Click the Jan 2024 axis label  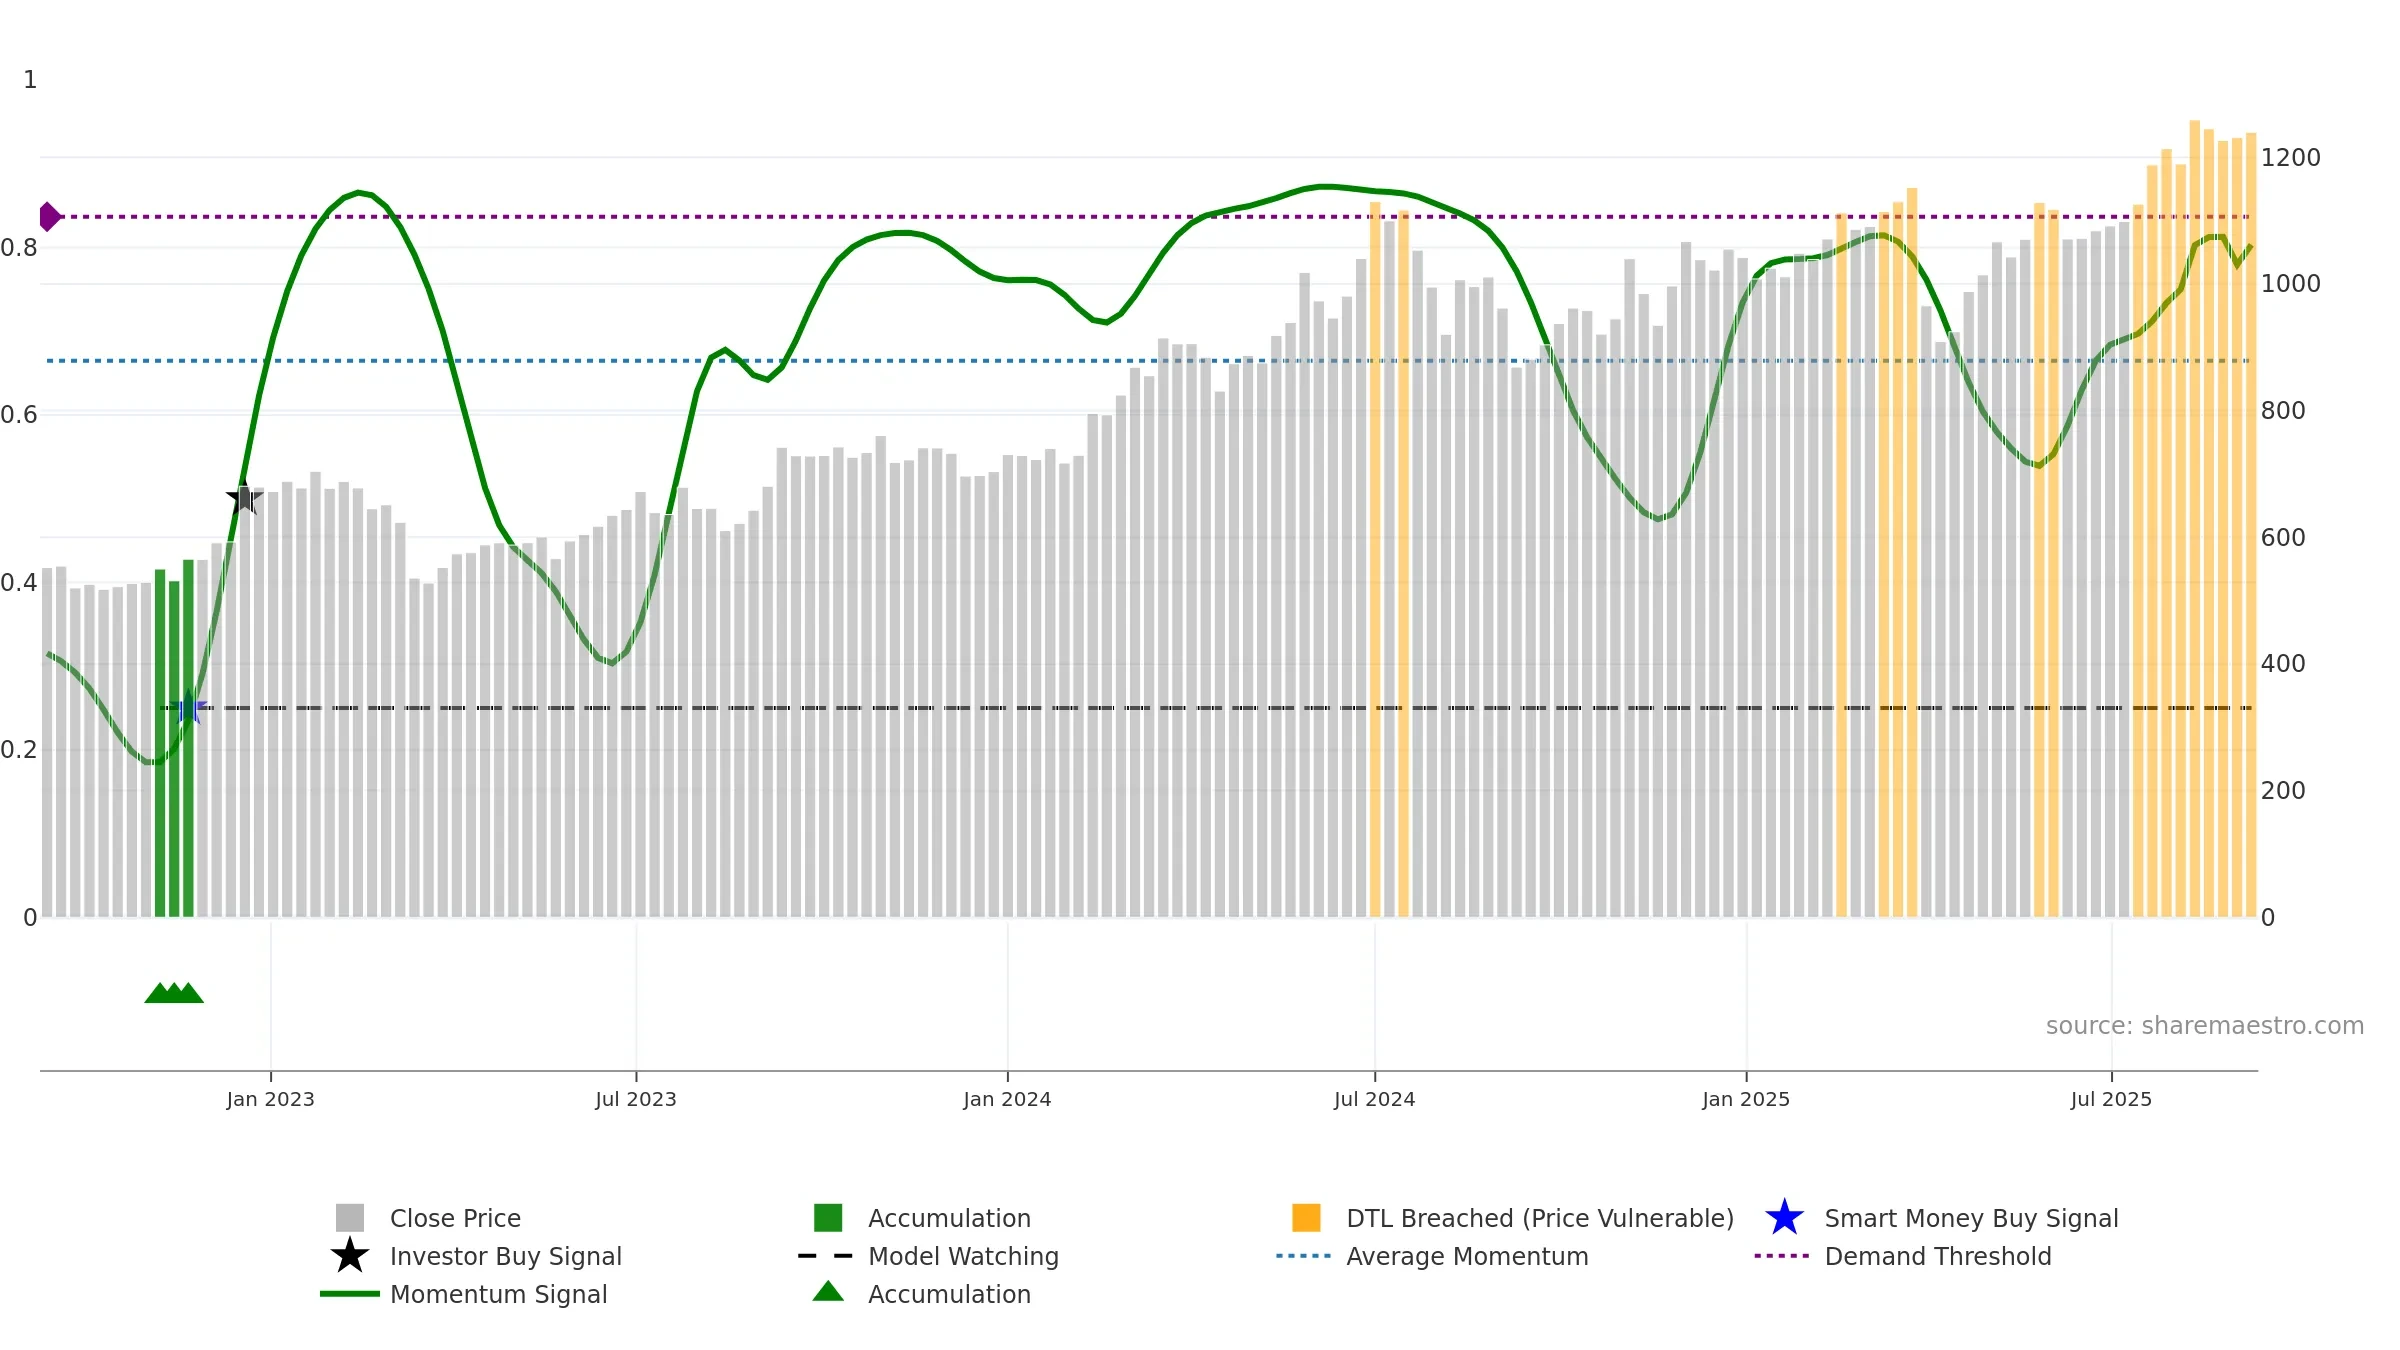1007,1100
